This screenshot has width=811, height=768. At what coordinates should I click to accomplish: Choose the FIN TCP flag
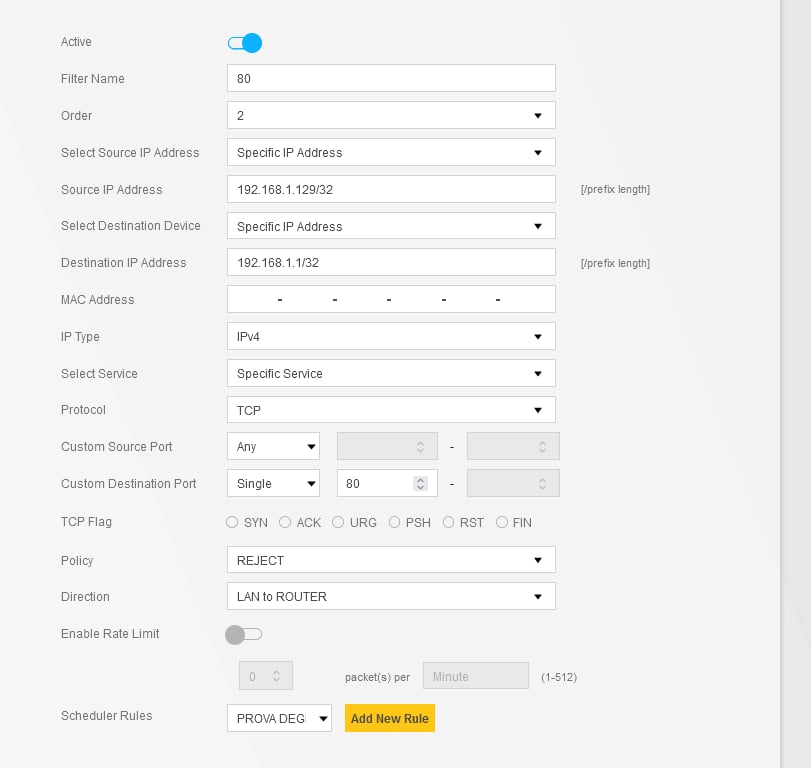[502, 522]
